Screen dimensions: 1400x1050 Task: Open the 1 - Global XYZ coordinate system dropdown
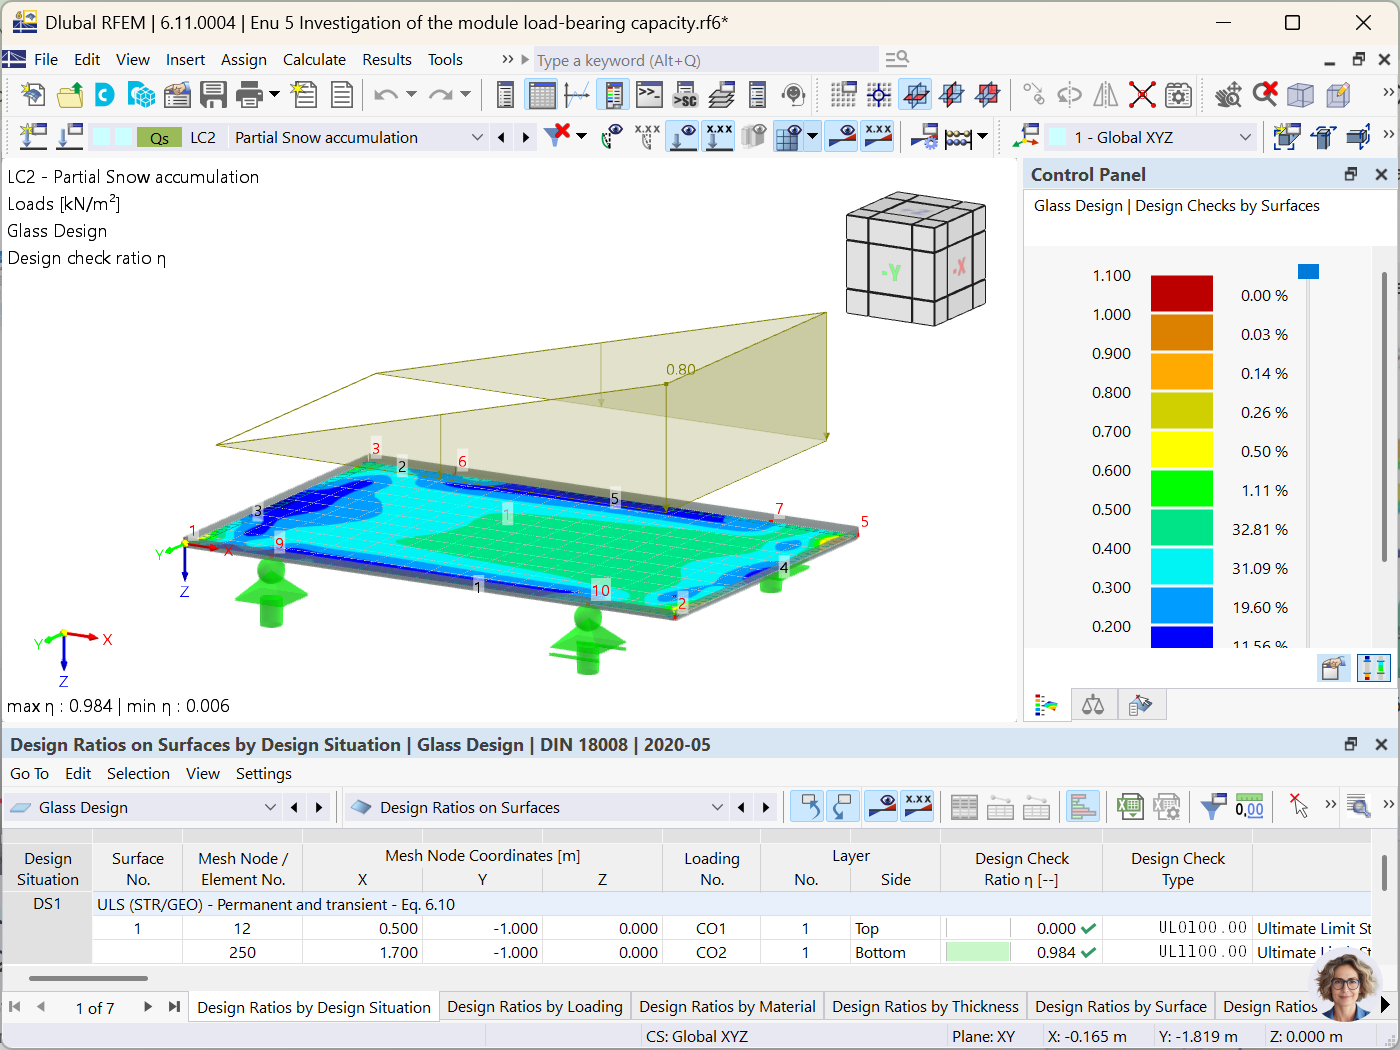tap(1245, 137)
